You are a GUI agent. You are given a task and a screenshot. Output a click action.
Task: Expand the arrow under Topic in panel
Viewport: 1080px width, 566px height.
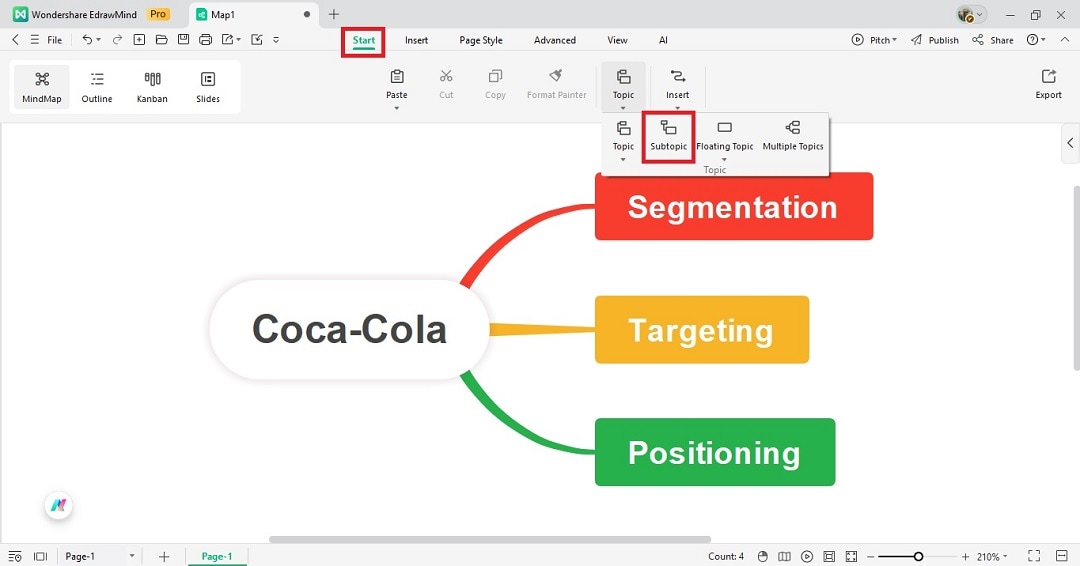pos(623,160)
